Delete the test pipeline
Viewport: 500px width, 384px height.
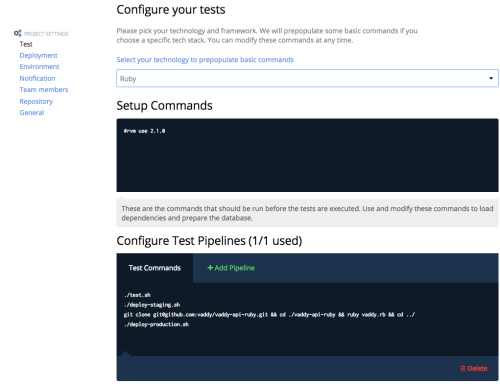tap(474, 368)
